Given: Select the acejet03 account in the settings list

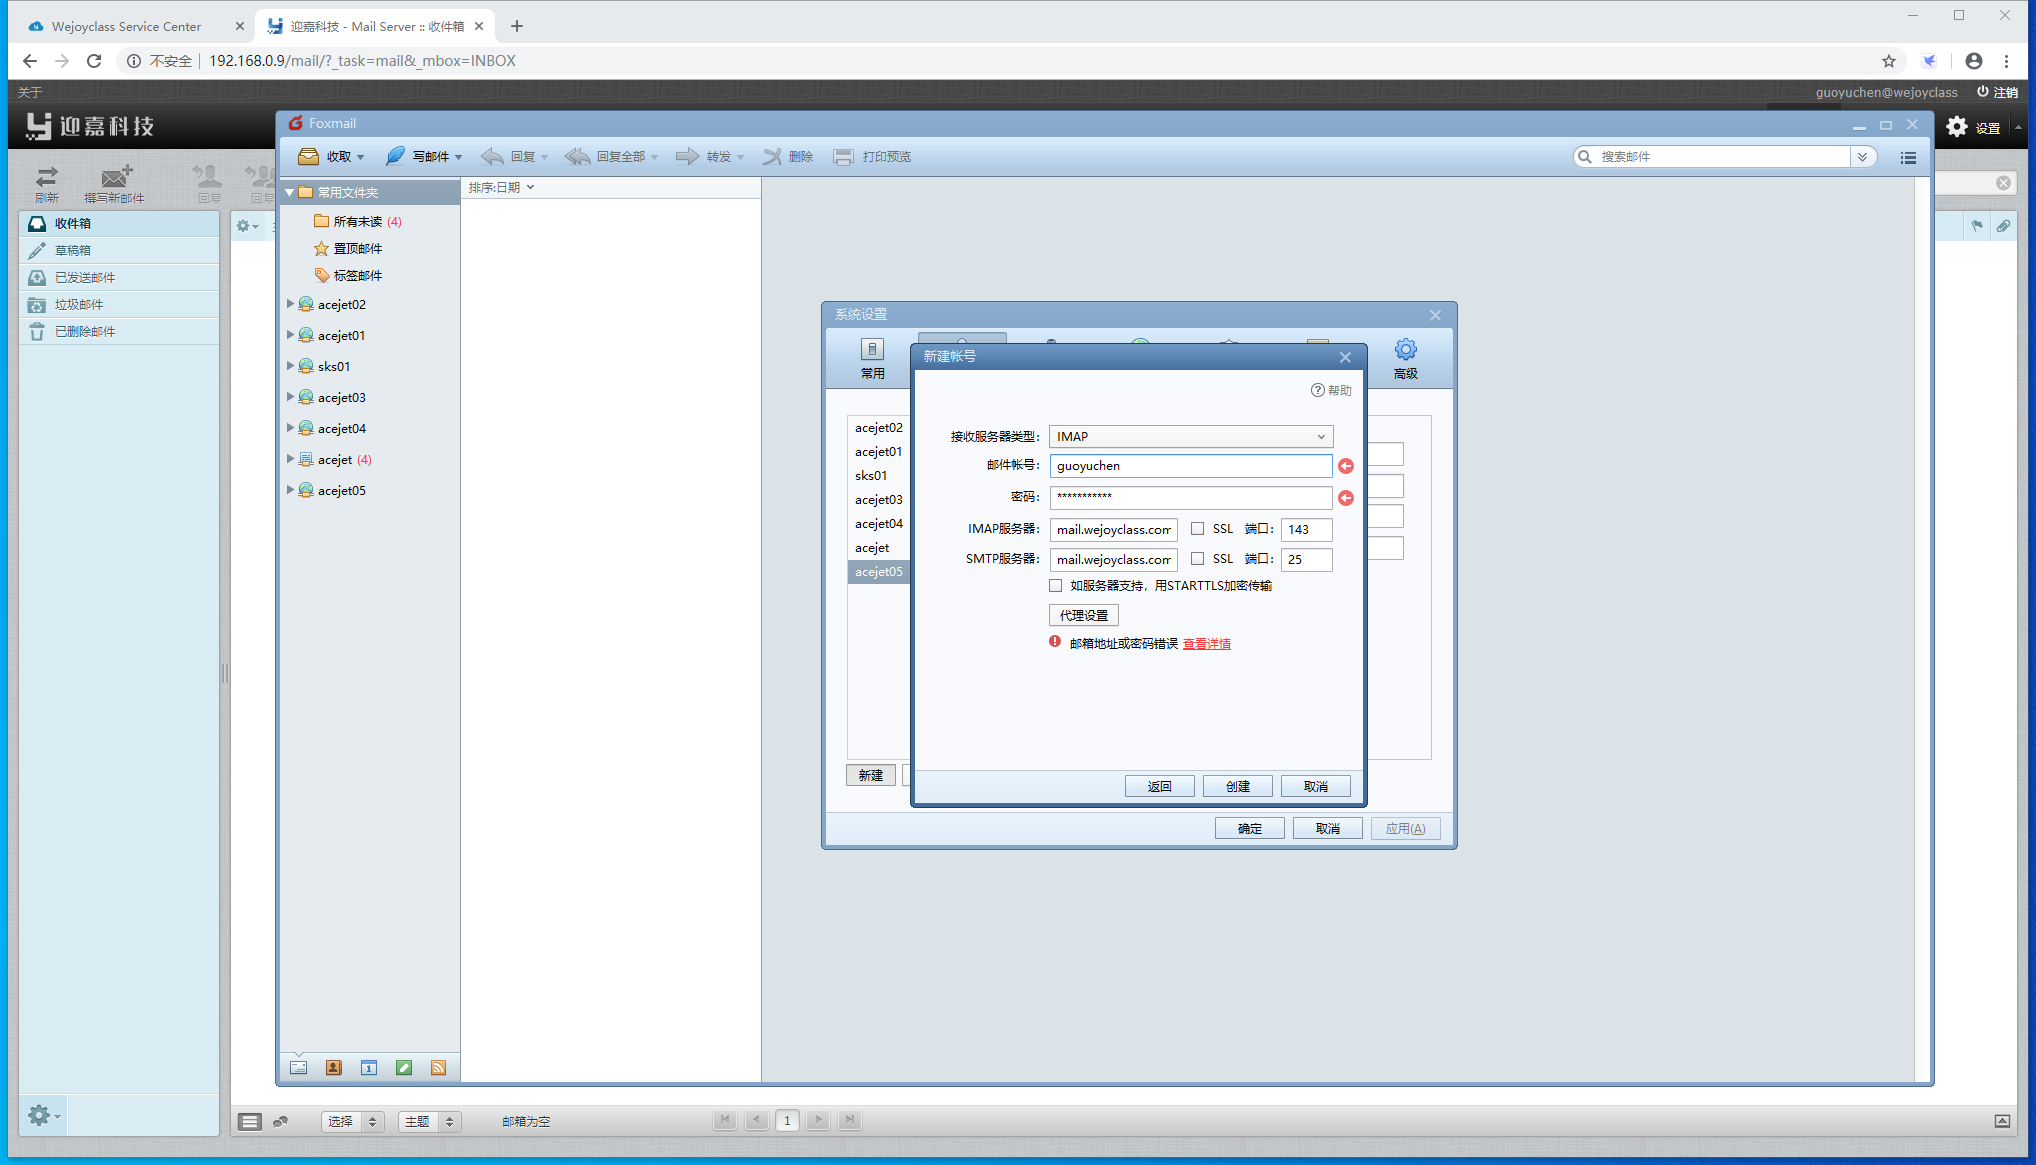Looking at the screenshot, I should (878, 500).
